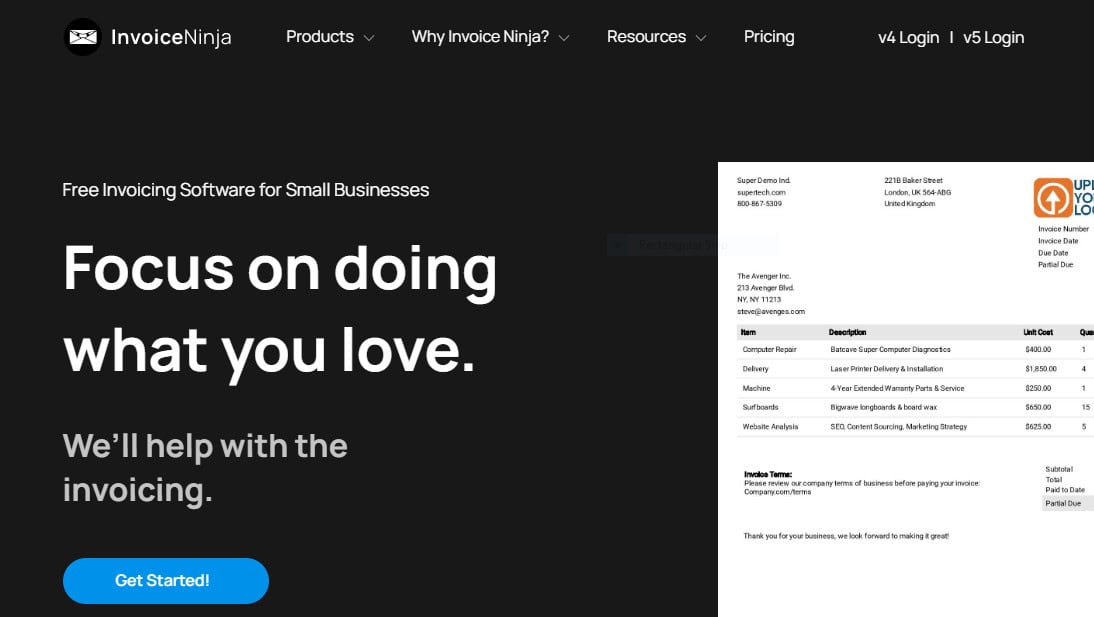Click 'Bigwave longboards & board wax' description
Viewport: 1094px width, 617px height.
[884, 407]
